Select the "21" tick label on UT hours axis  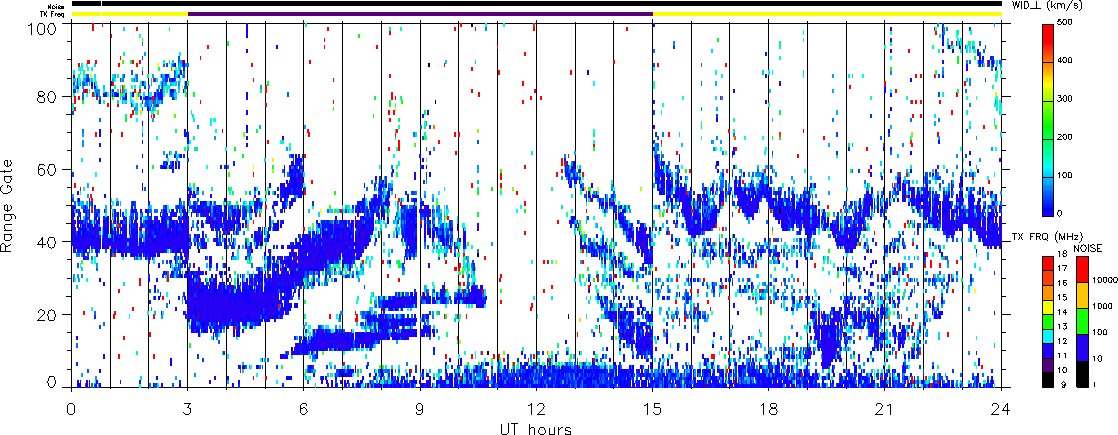[885, 408]
